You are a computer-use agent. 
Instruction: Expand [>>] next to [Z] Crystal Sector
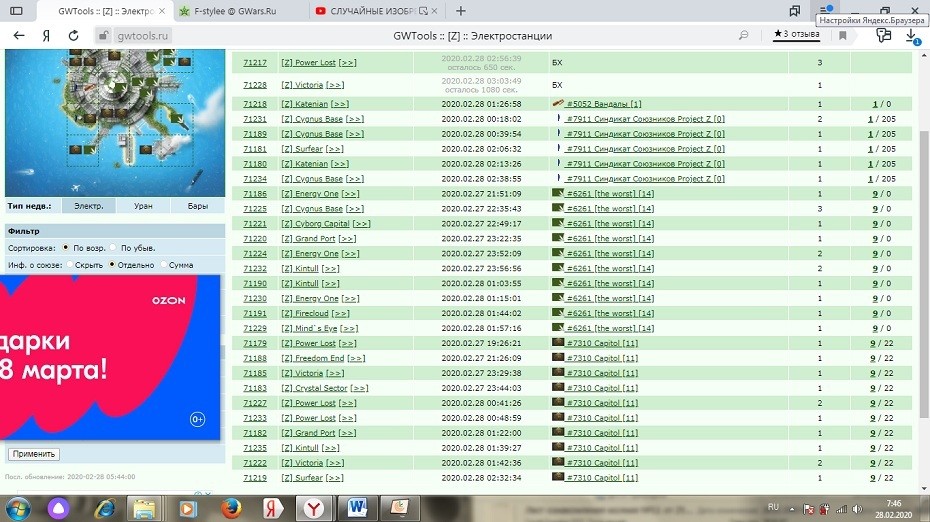click(359, 388)
